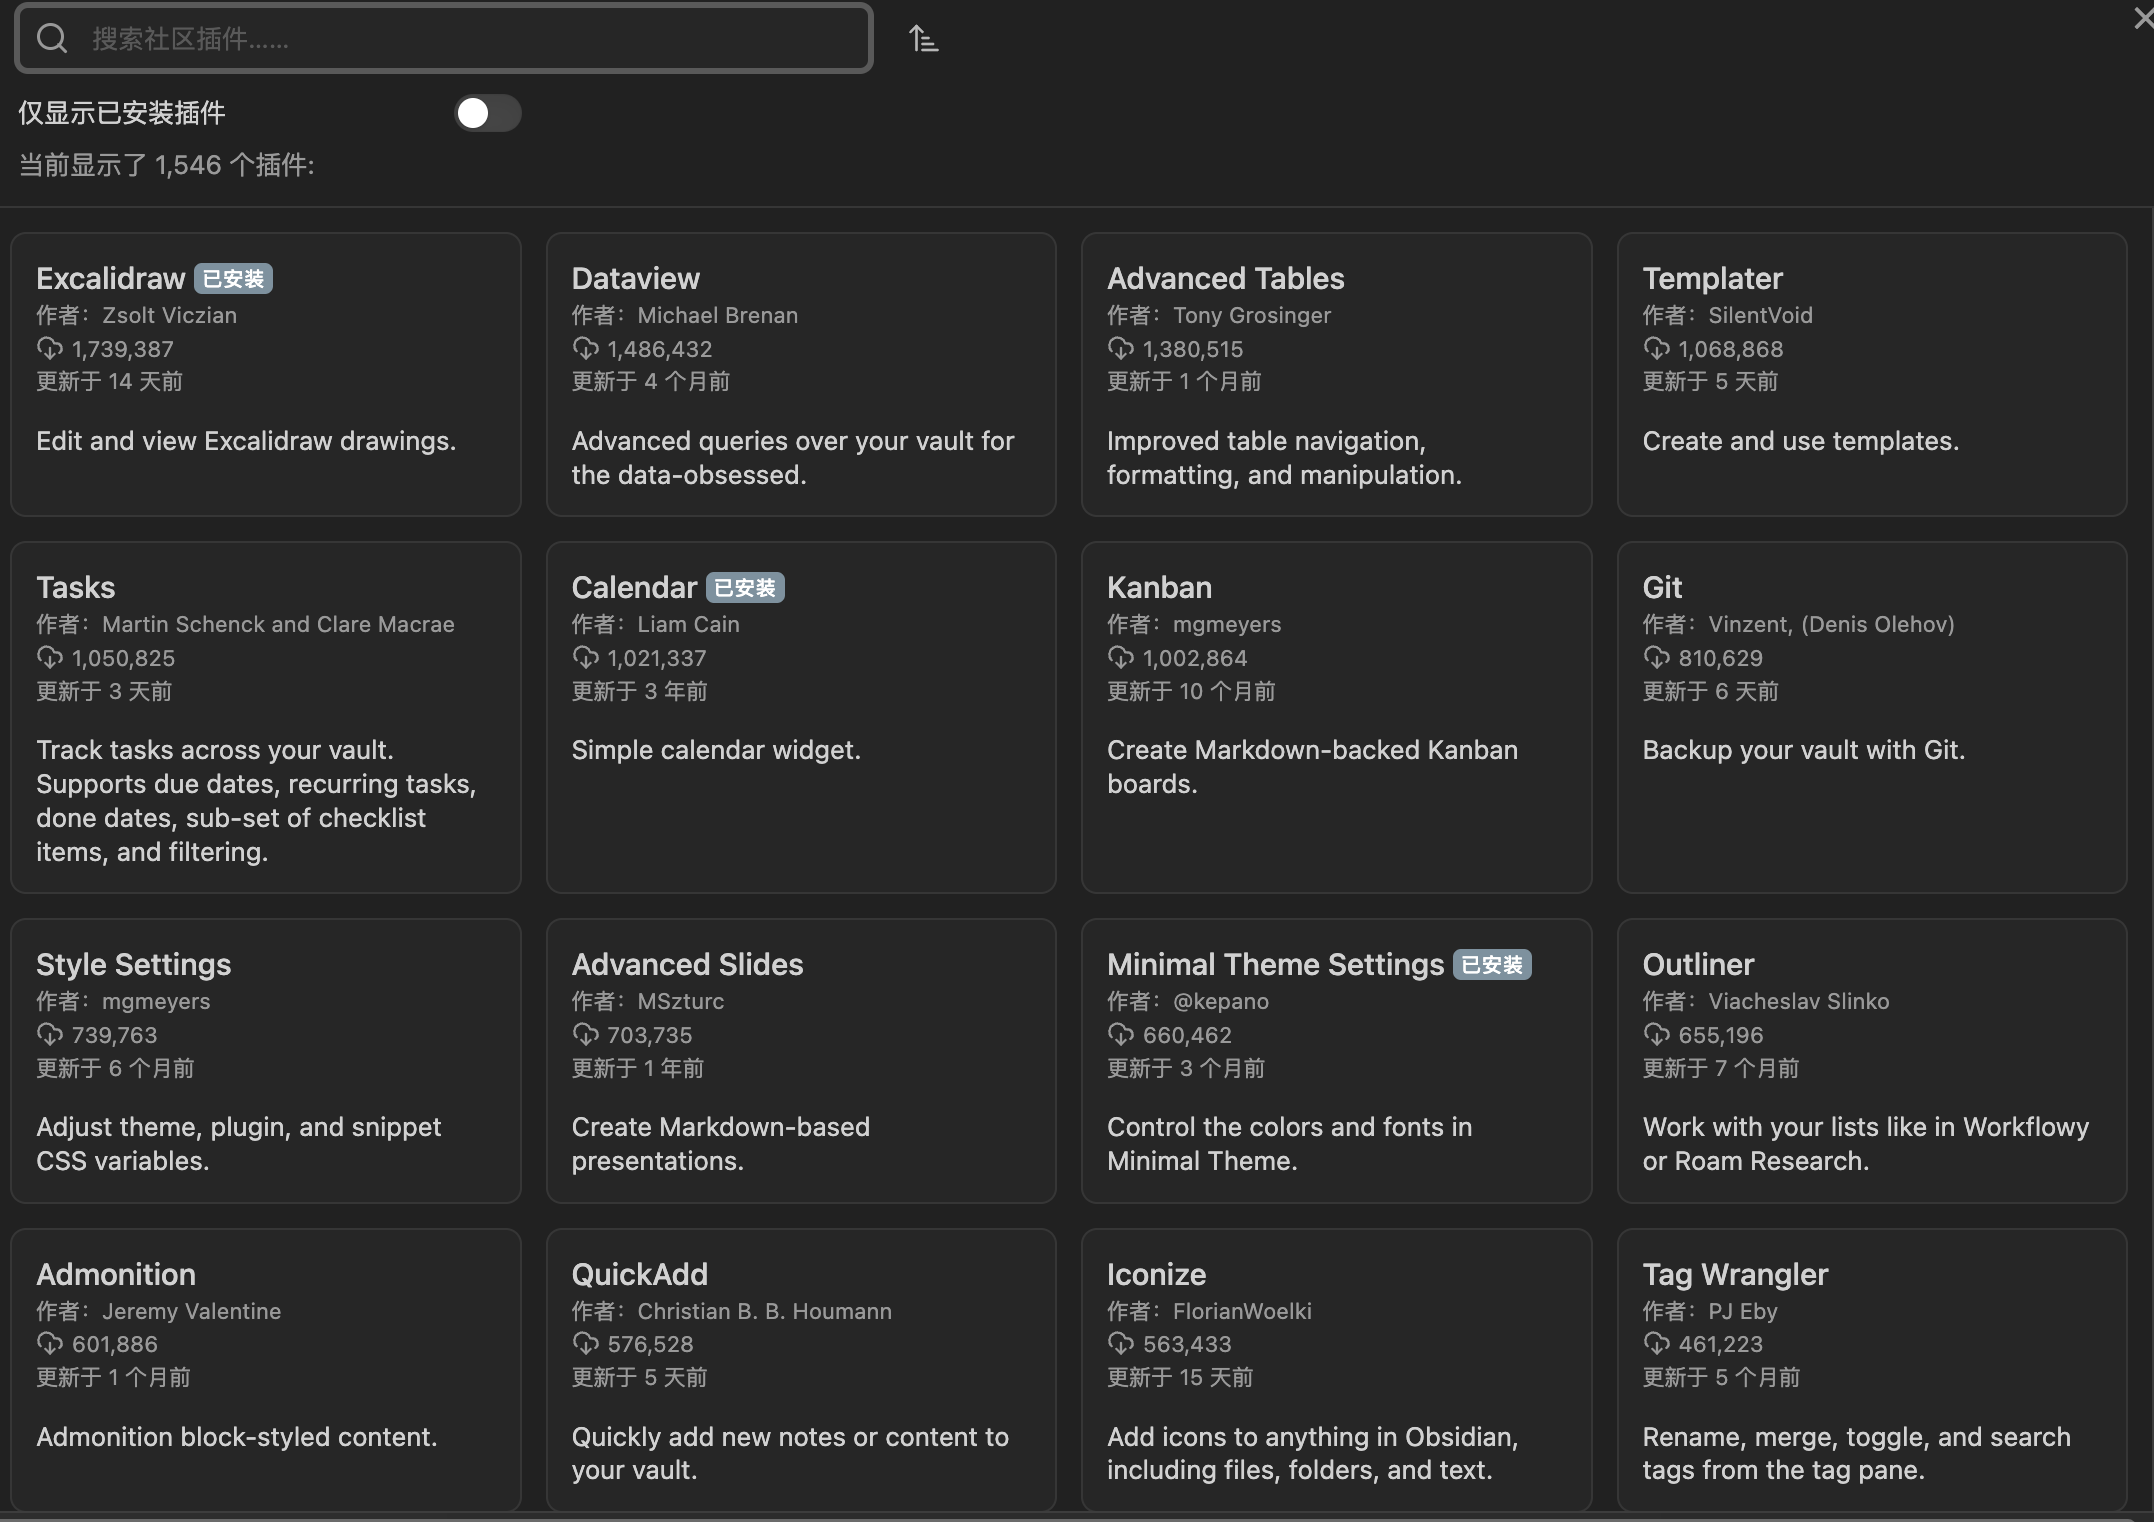Image resolution: width=2154 pixels, height=1522 pixels.
Task: Click the community plugin search field
Action: point(470,39)
